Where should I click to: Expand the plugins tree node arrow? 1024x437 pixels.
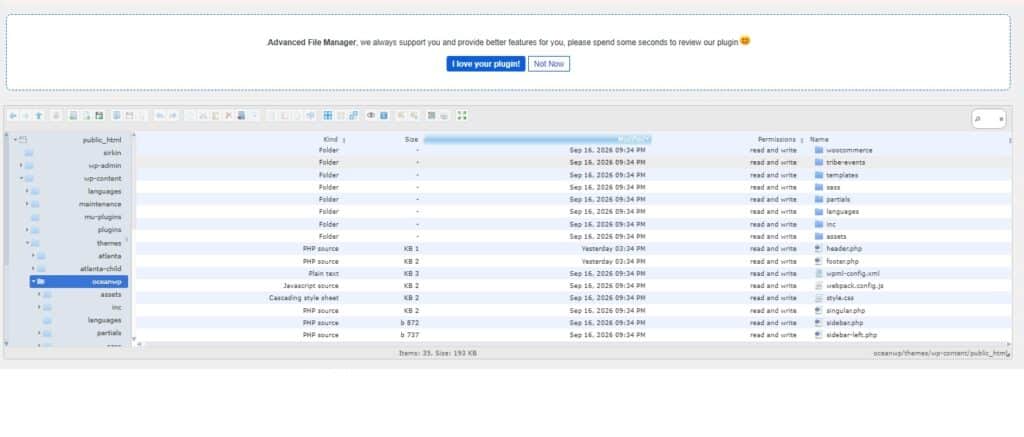pos(27,230)
